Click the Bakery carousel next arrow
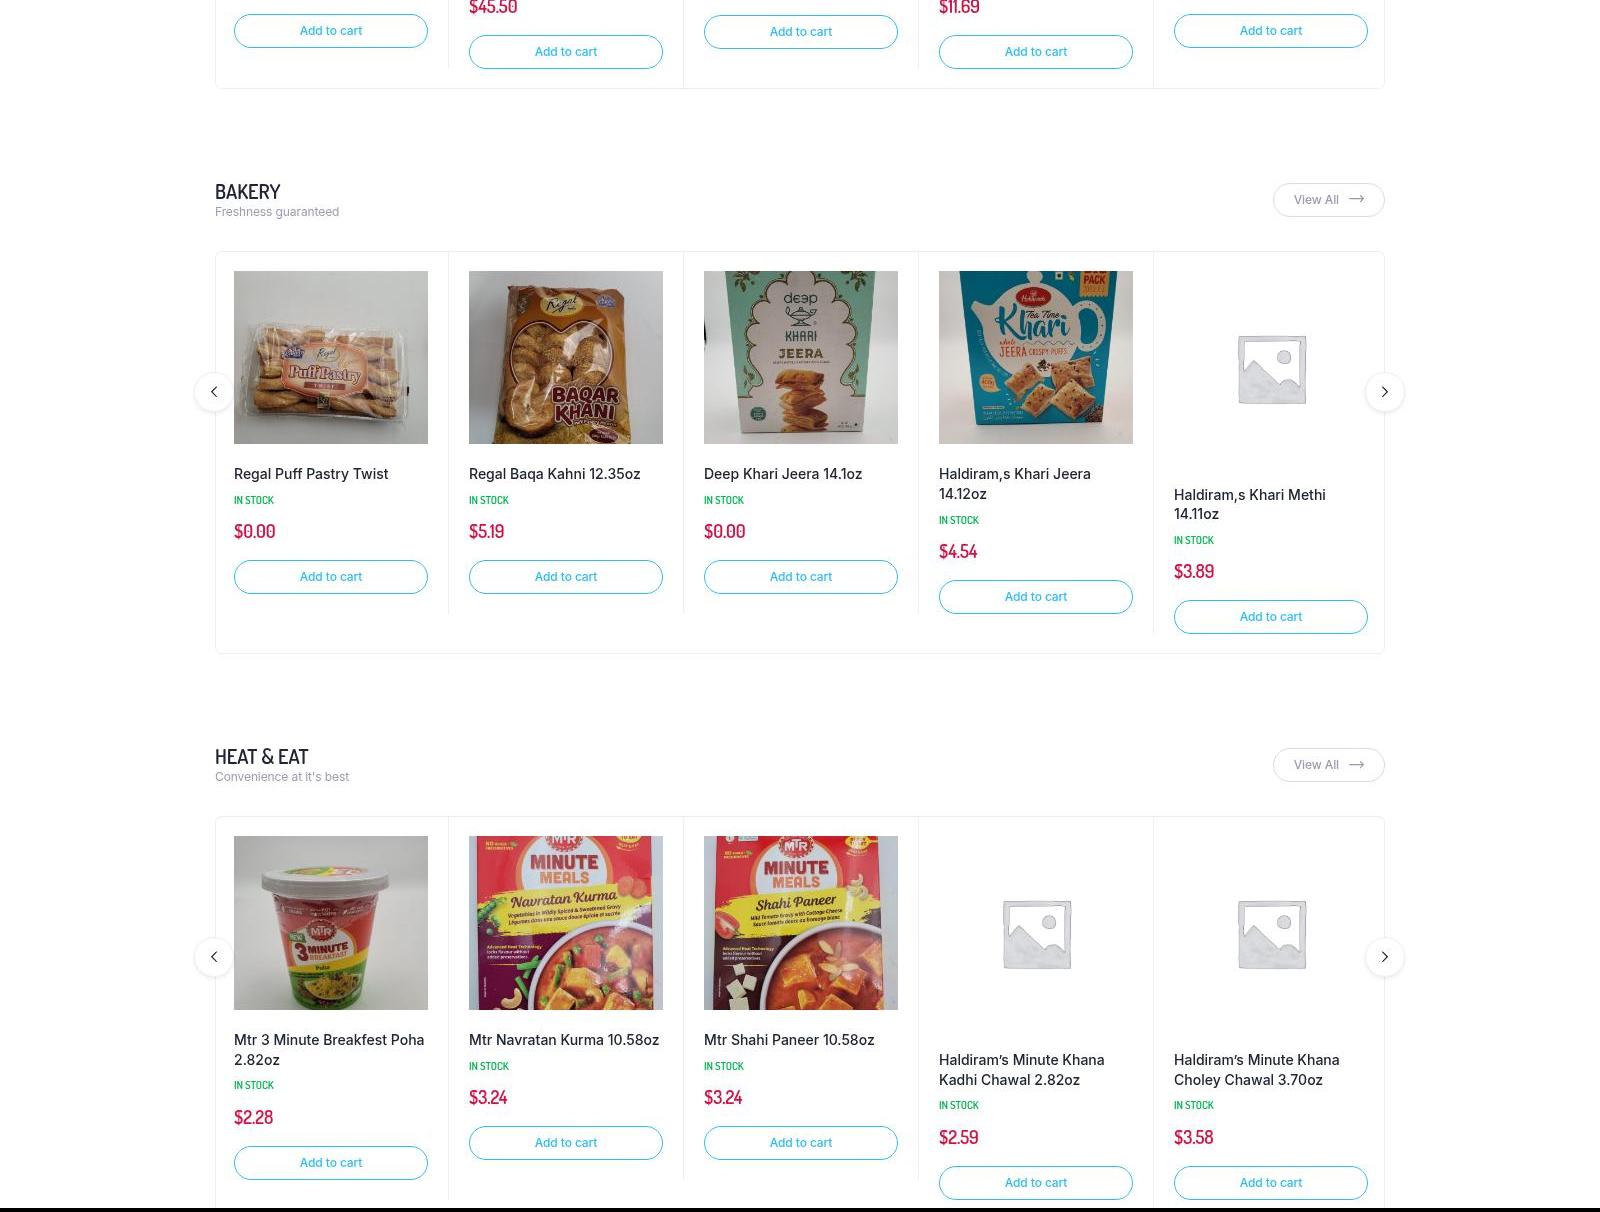 click(1385, 392)
